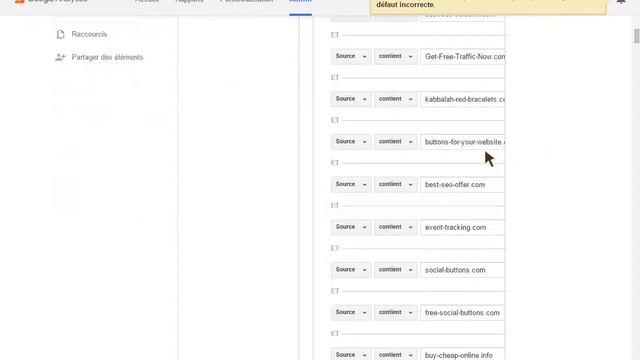Open Source dropdown for free-social-buttons.com row

pos(351,312)
